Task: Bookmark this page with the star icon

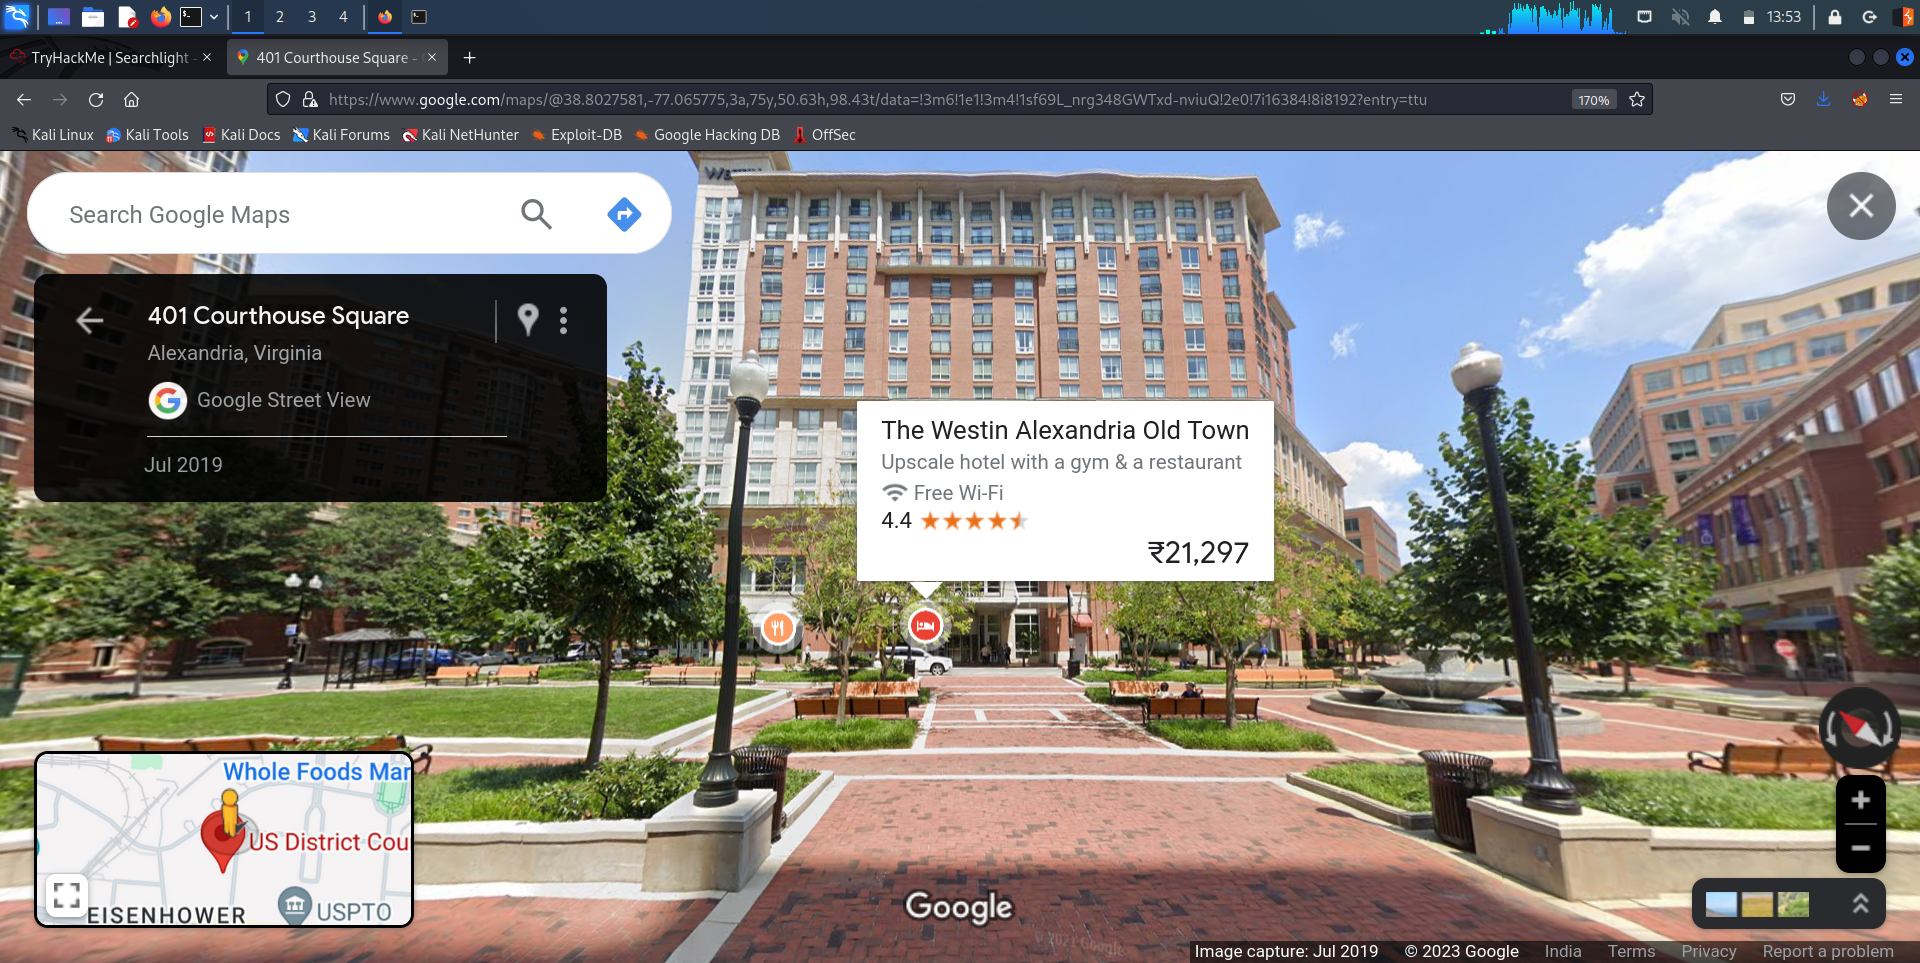Action: (1637, 99)
